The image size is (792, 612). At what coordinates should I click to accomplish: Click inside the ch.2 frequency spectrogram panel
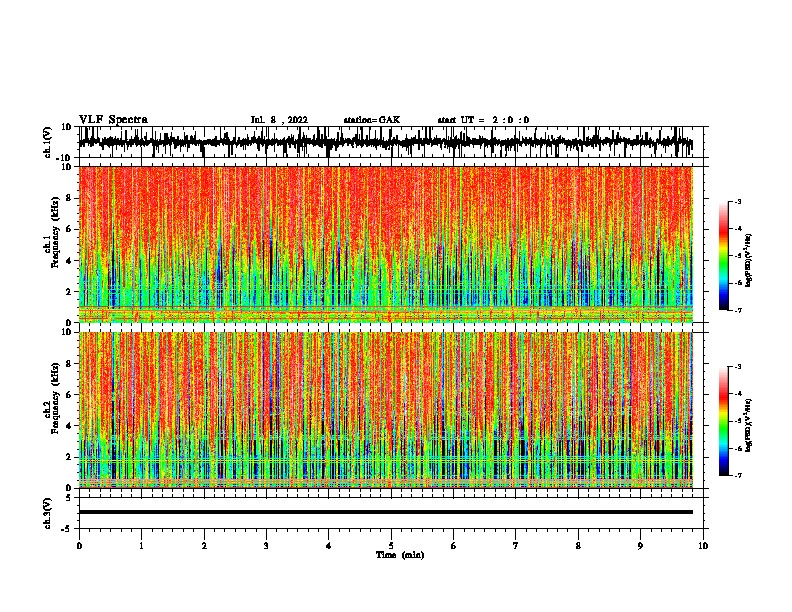386,410
